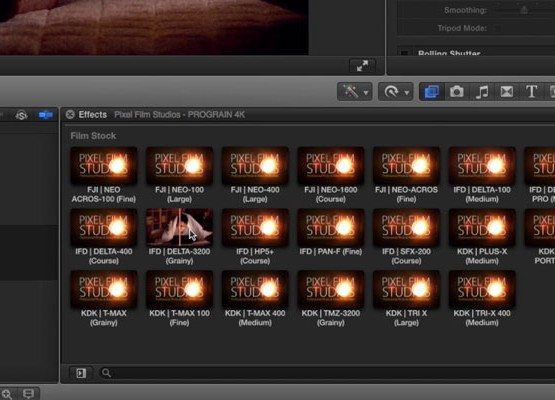Toggle the Tripod Mode checkbox

[497, 28]
